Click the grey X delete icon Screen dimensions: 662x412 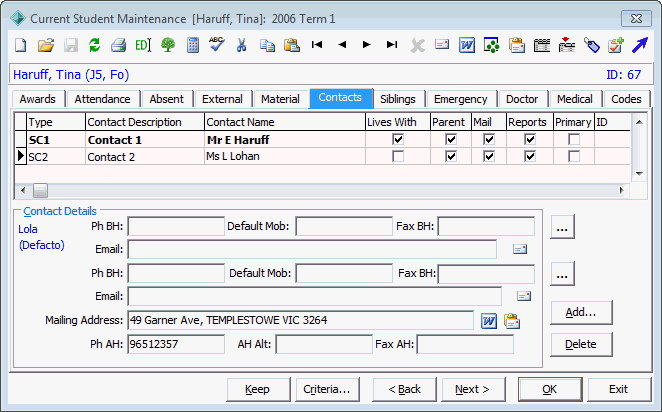click(x=418, y=45)
